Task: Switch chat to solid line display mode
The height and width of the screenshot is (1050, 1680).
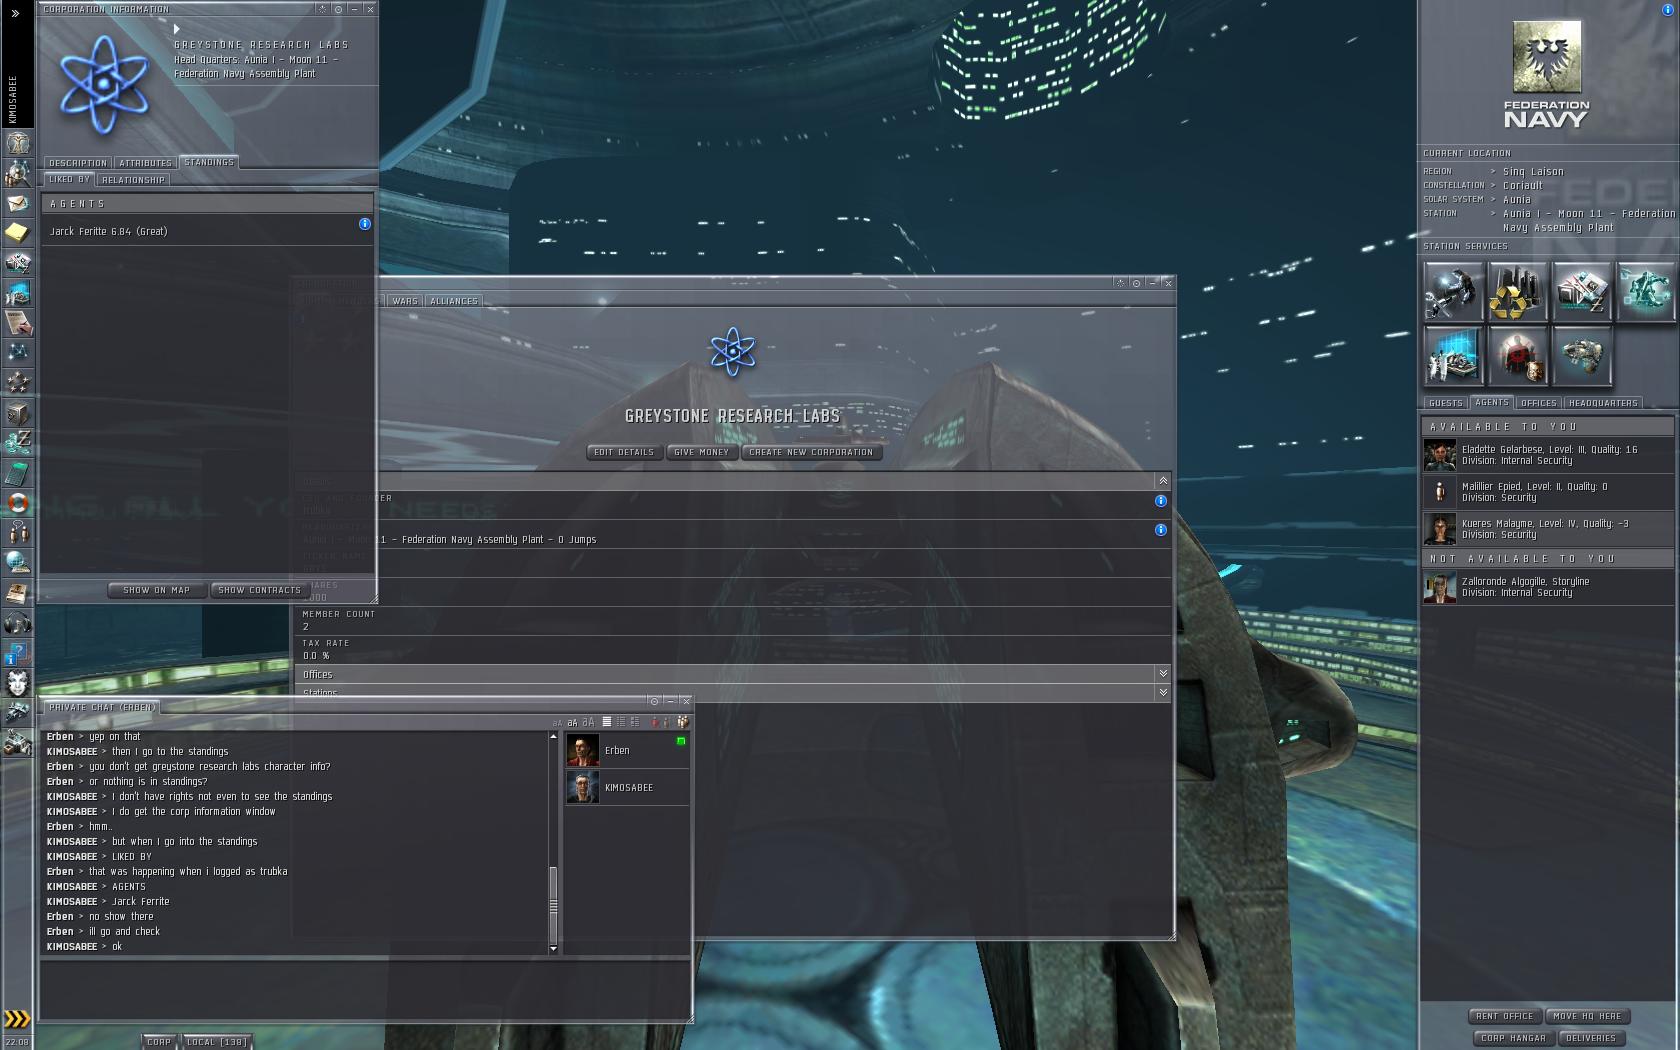Action: [x=606, y=722]
